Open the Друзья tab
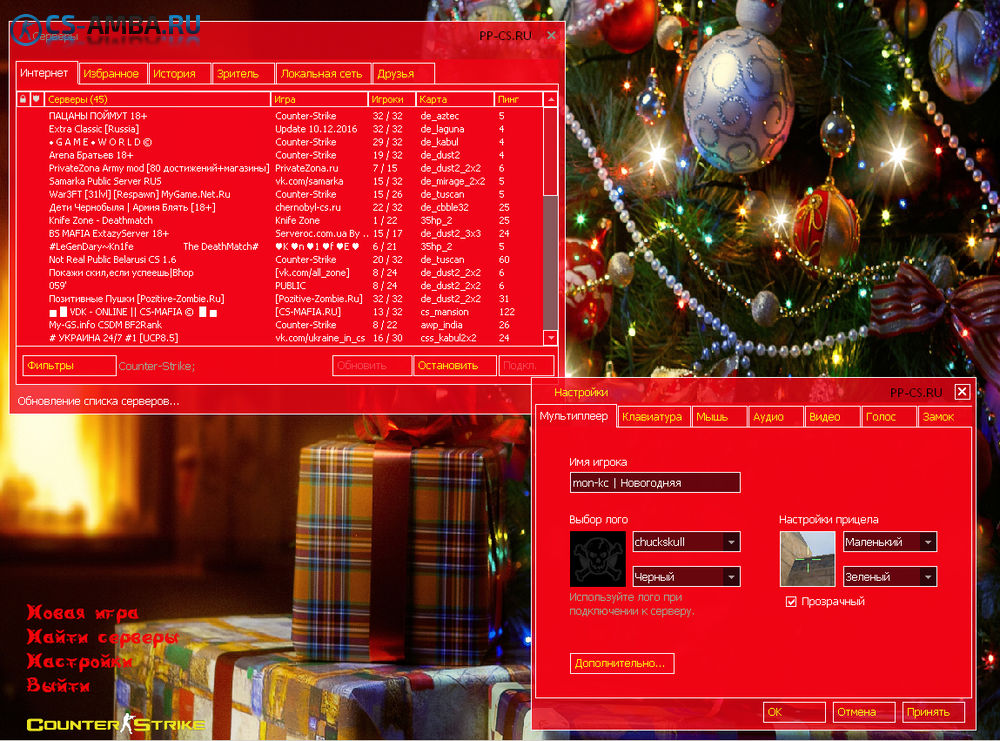The height and width of the screenshot is (741, 1000). click(x=404, y=73)
